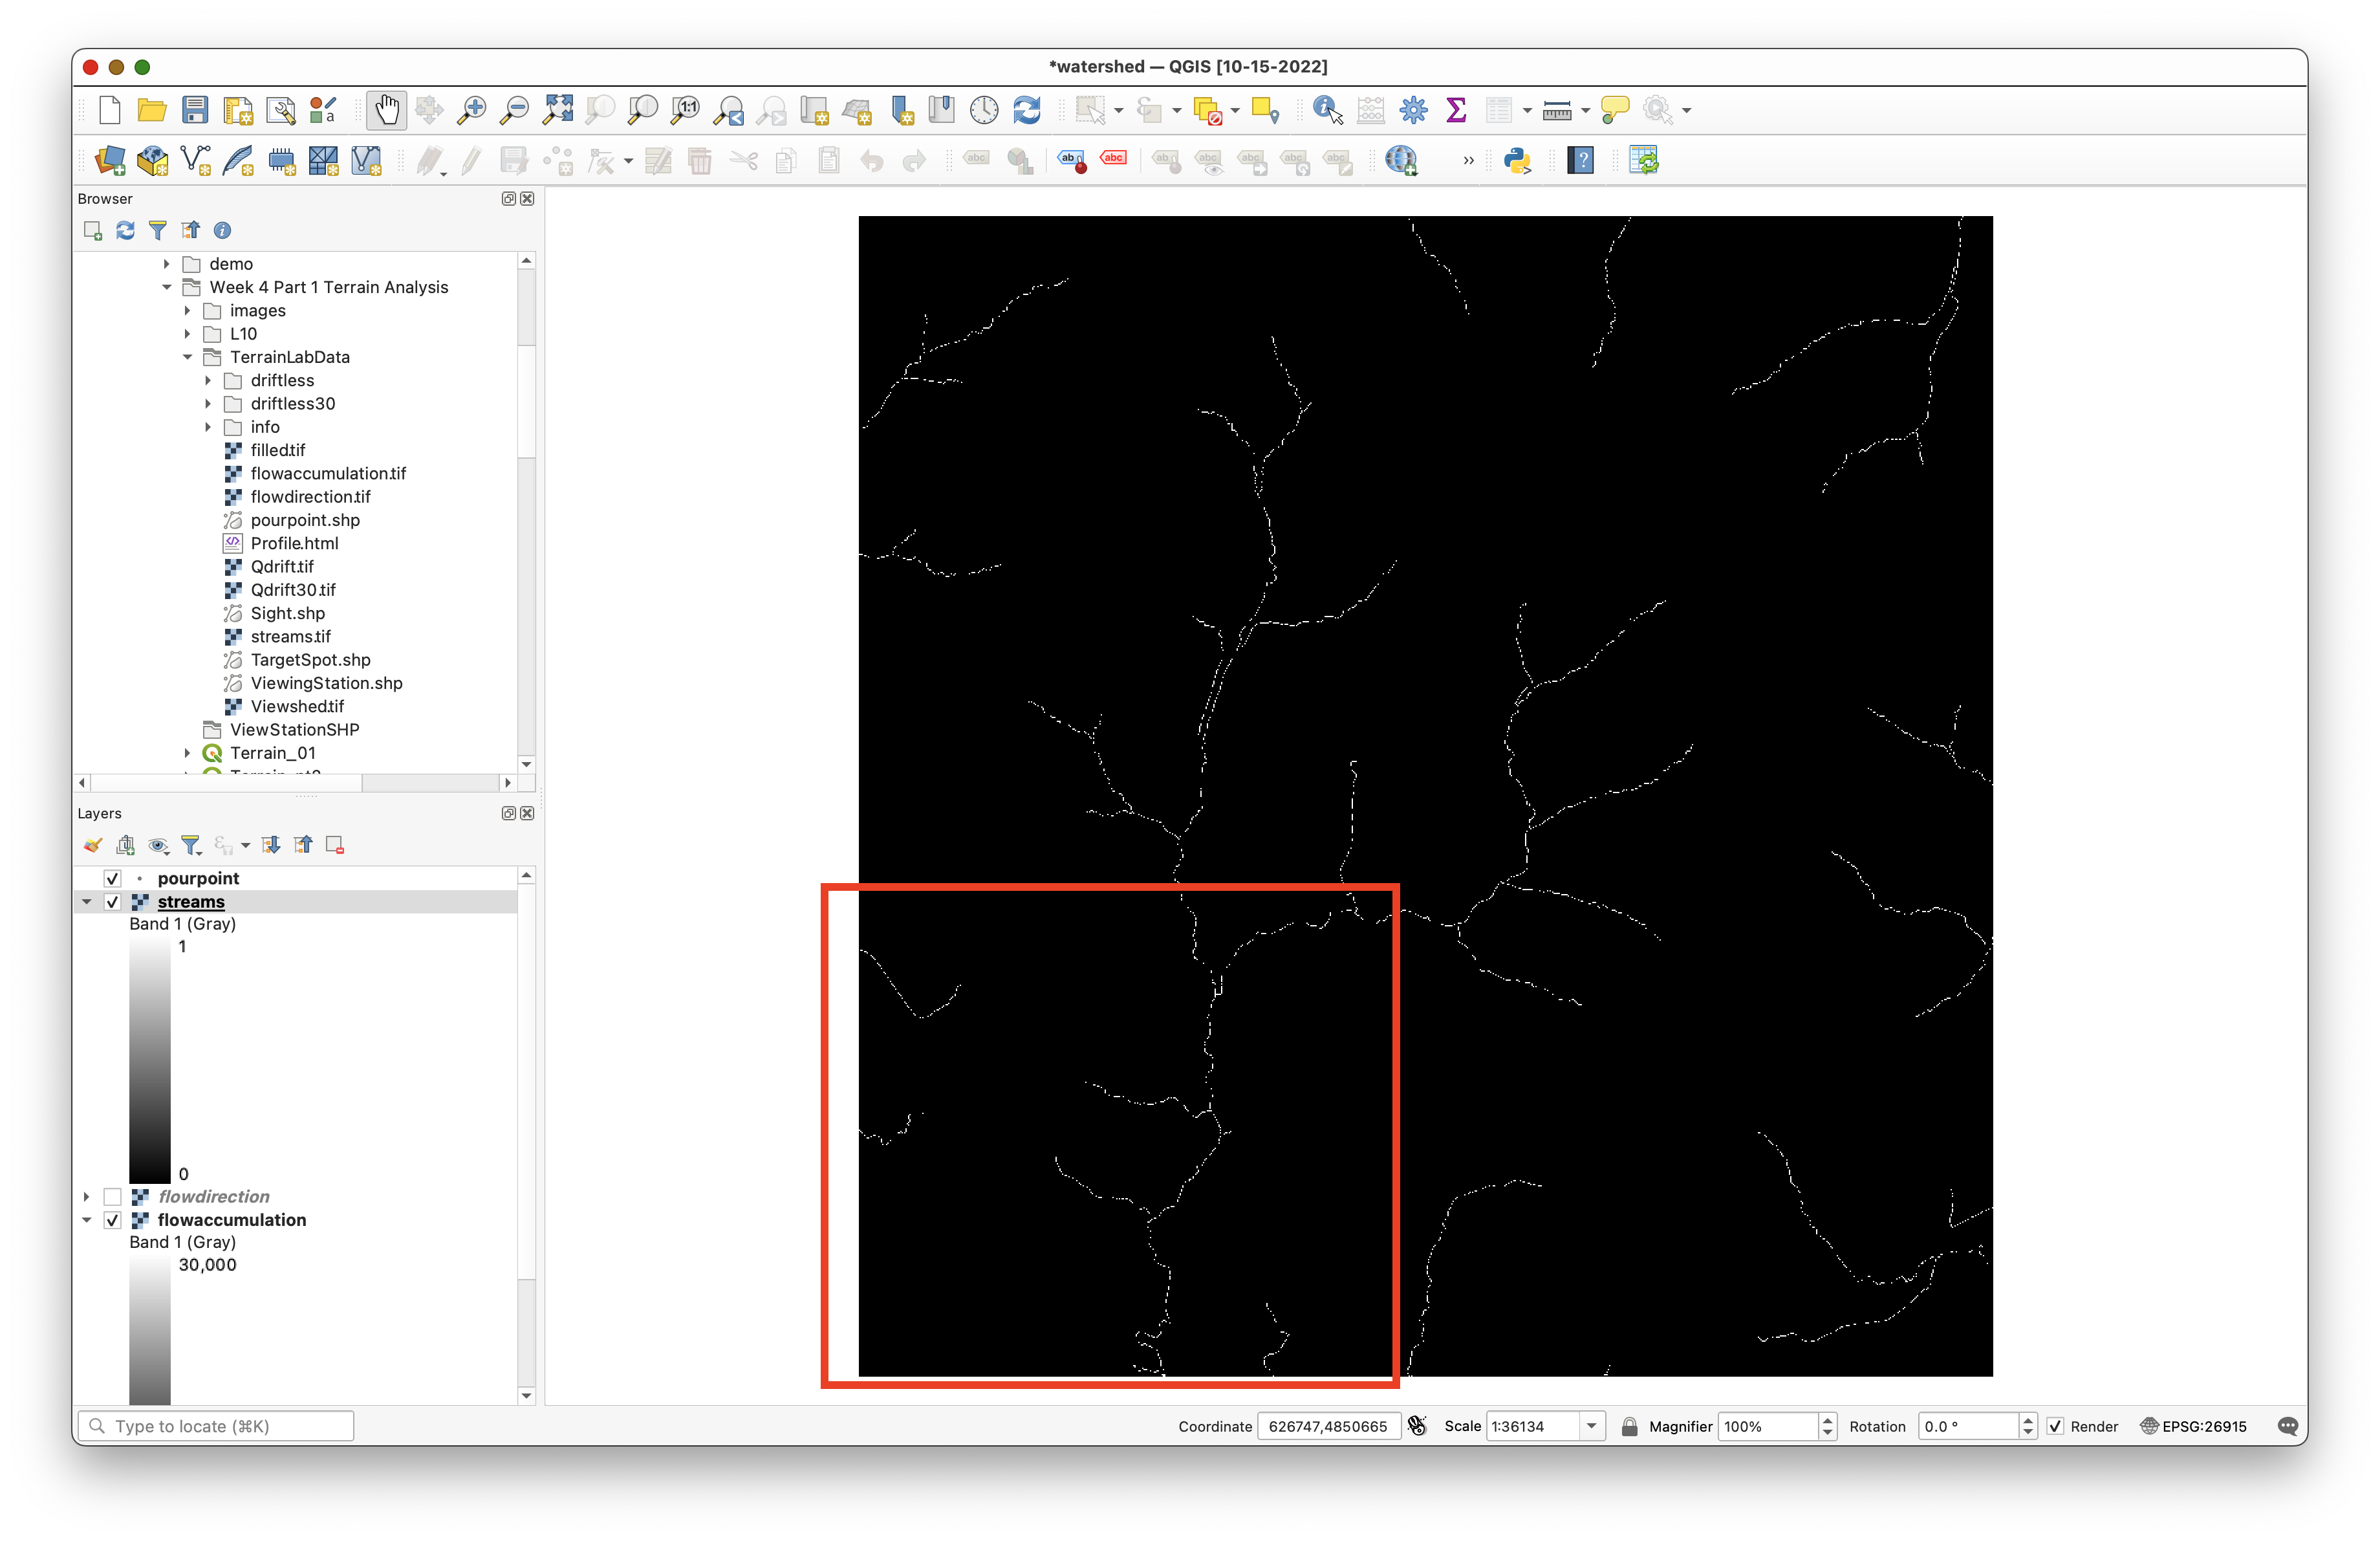The width and height of the screenshot is (2380, 1541).
Task: Expand the driftless30 folder
Action: coord(208,404)
